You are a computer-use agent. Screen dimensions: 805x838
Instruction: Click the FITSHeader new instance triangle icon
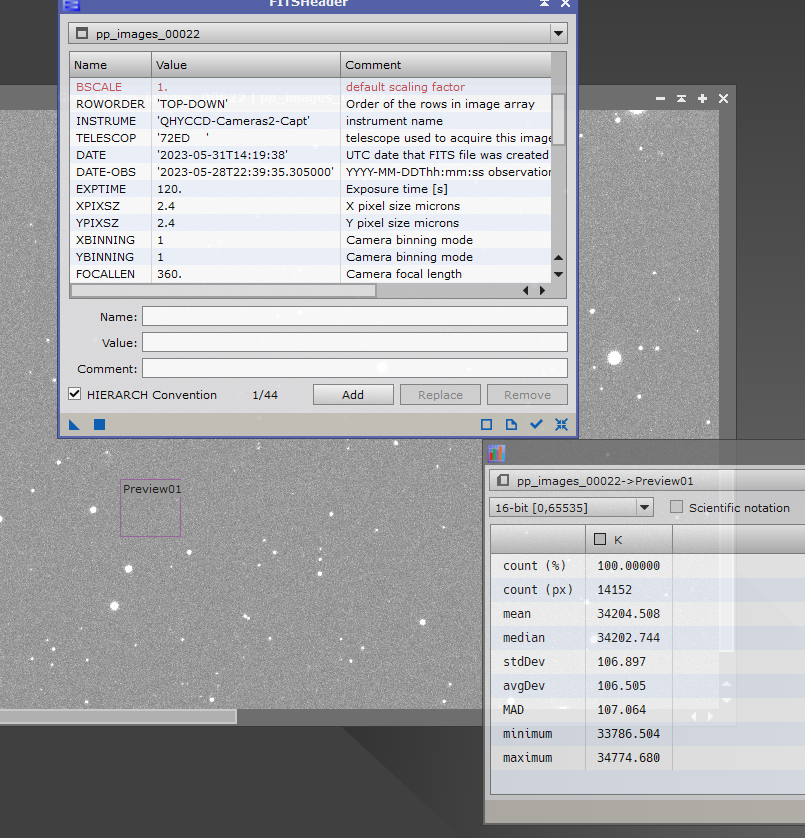(x=74, y=424)
